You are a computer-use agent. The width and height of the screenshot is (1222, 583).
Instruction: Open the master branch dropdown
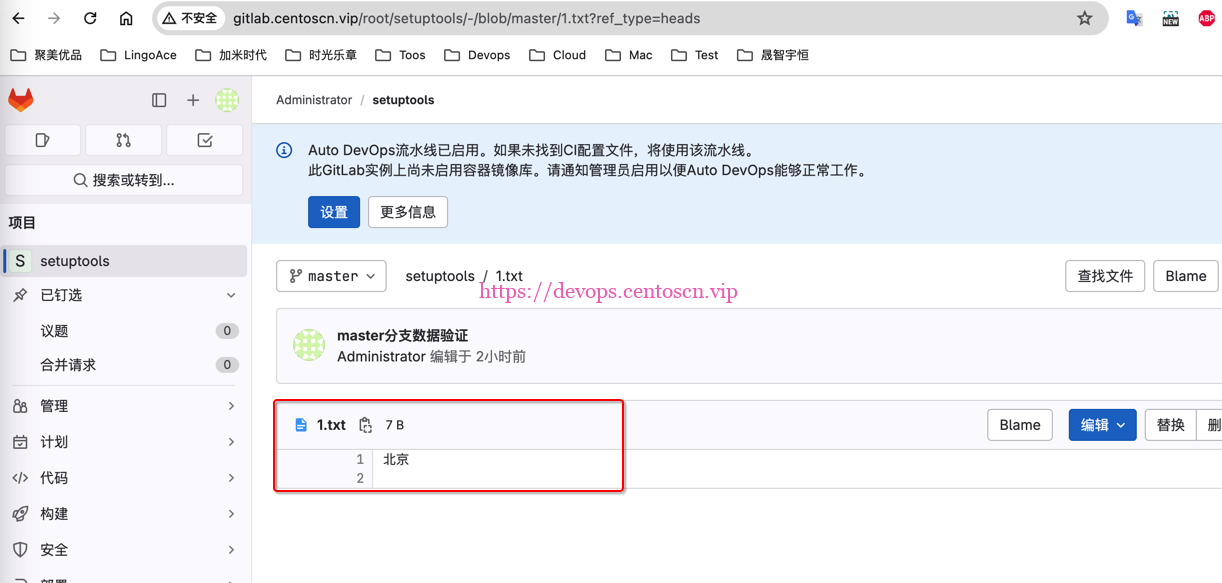(331, 276)
